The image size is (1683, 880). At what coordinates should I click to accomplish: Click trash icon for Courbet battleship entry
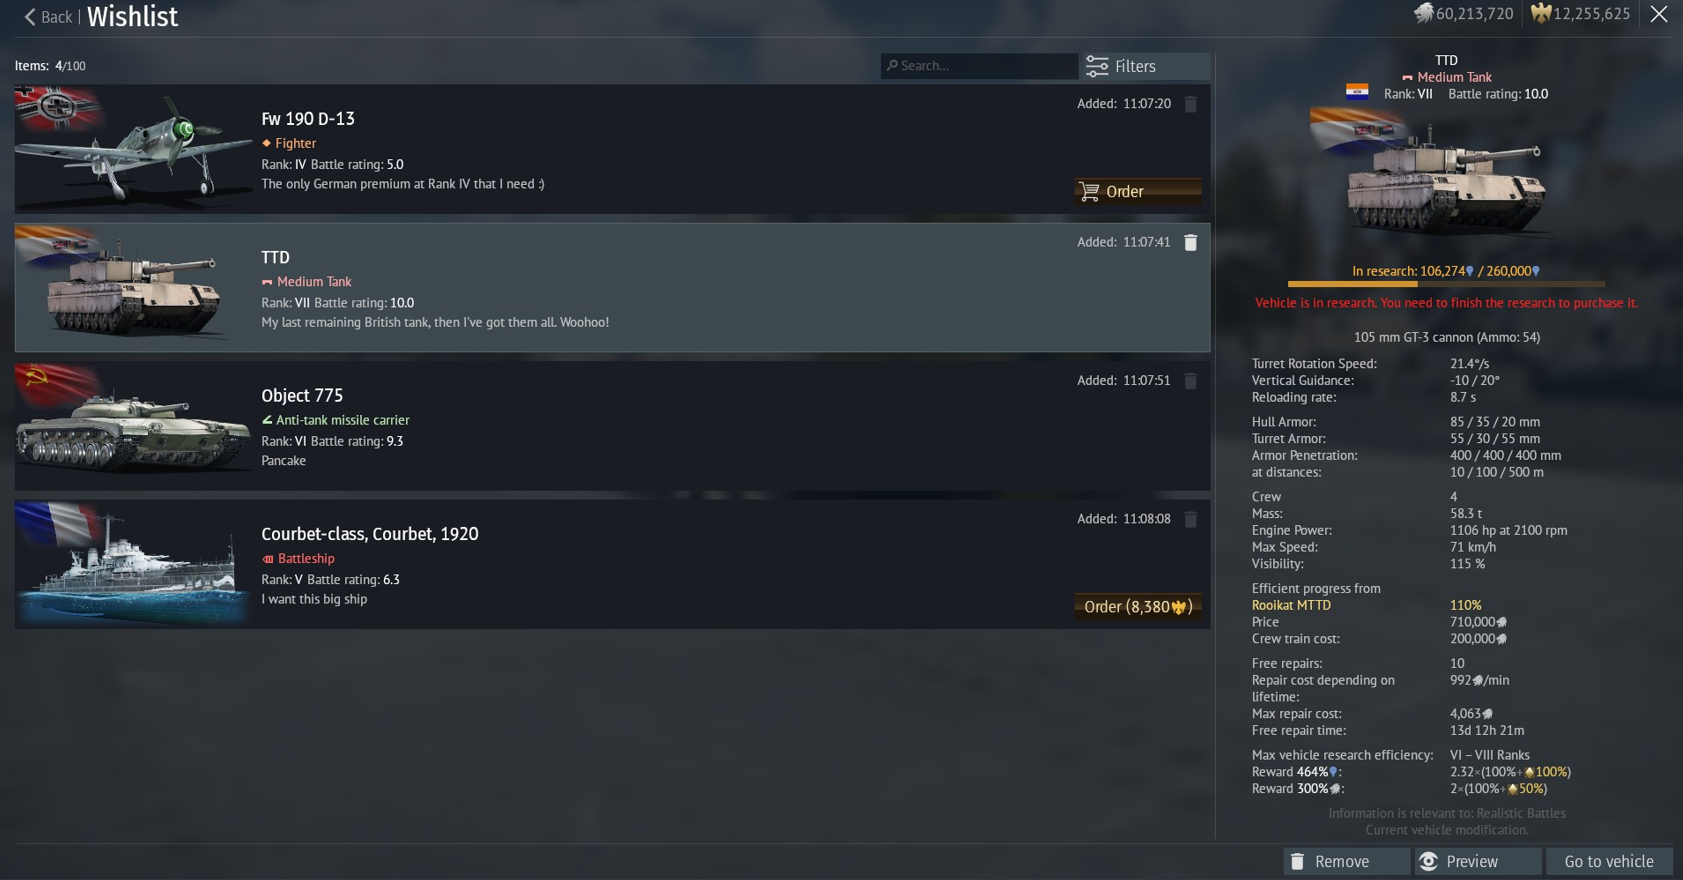click(x=1190, y=519)
